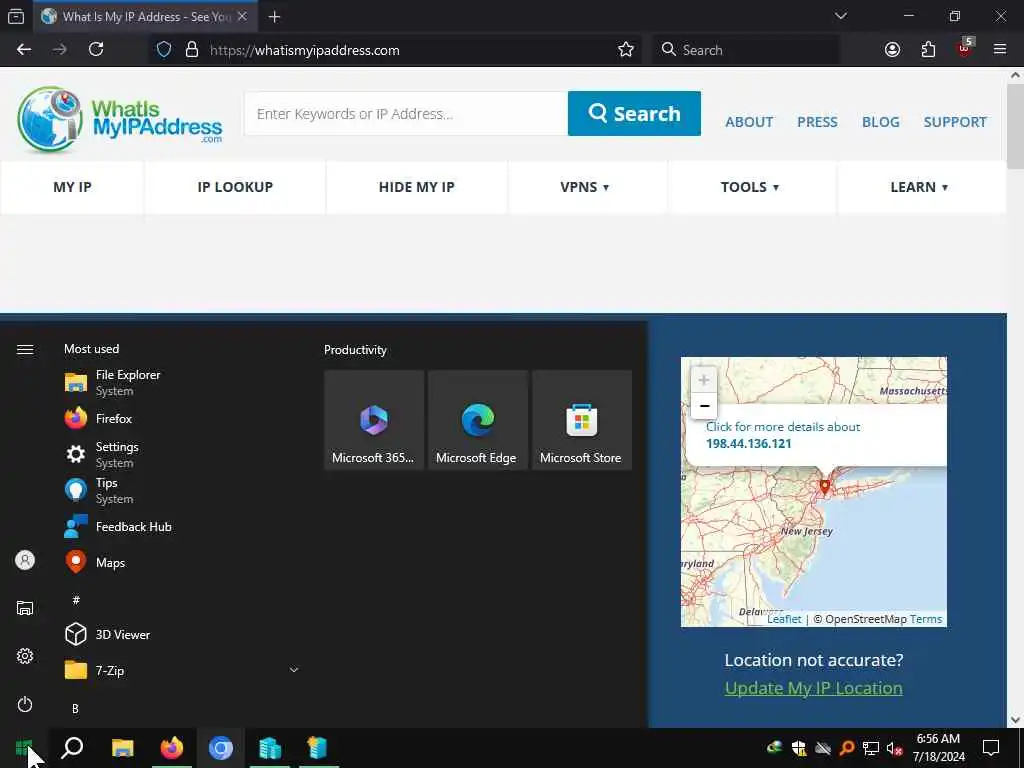Close the What Is My IP Address tab
Viewport: 1024px width, 768px height.
point(242,17)
